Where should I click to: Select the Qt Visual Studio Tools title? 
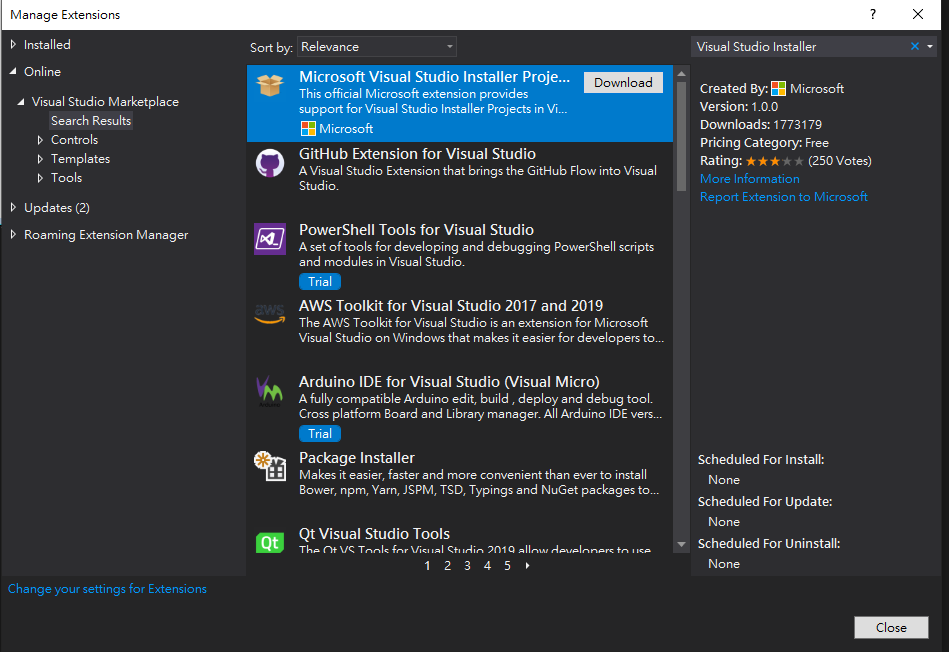pyautogui.click(x=374, y=534)
